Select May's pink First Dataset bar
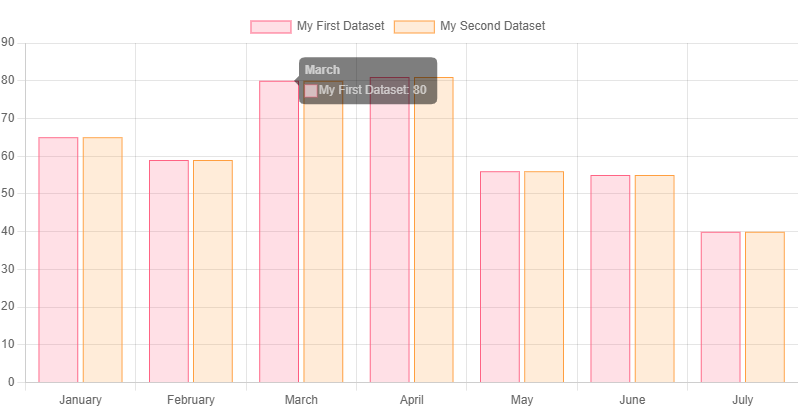Viewport: 811px width, 414px height. [x=500, y=277]
